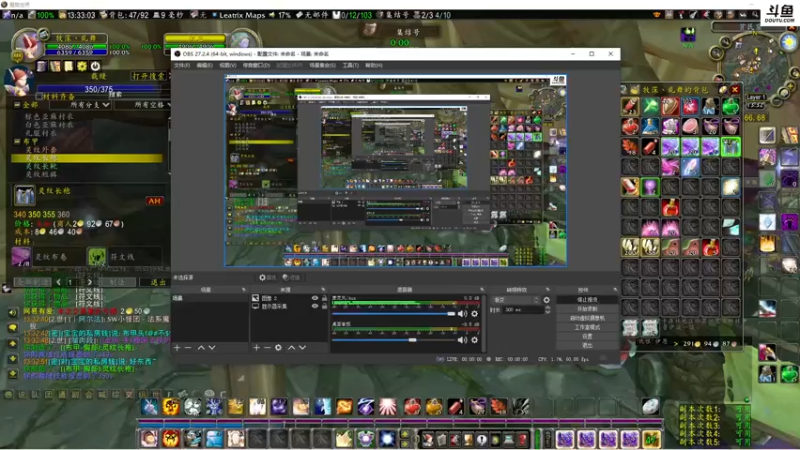Click the 停止推流 button in OBS controls

tap(587, 299)
